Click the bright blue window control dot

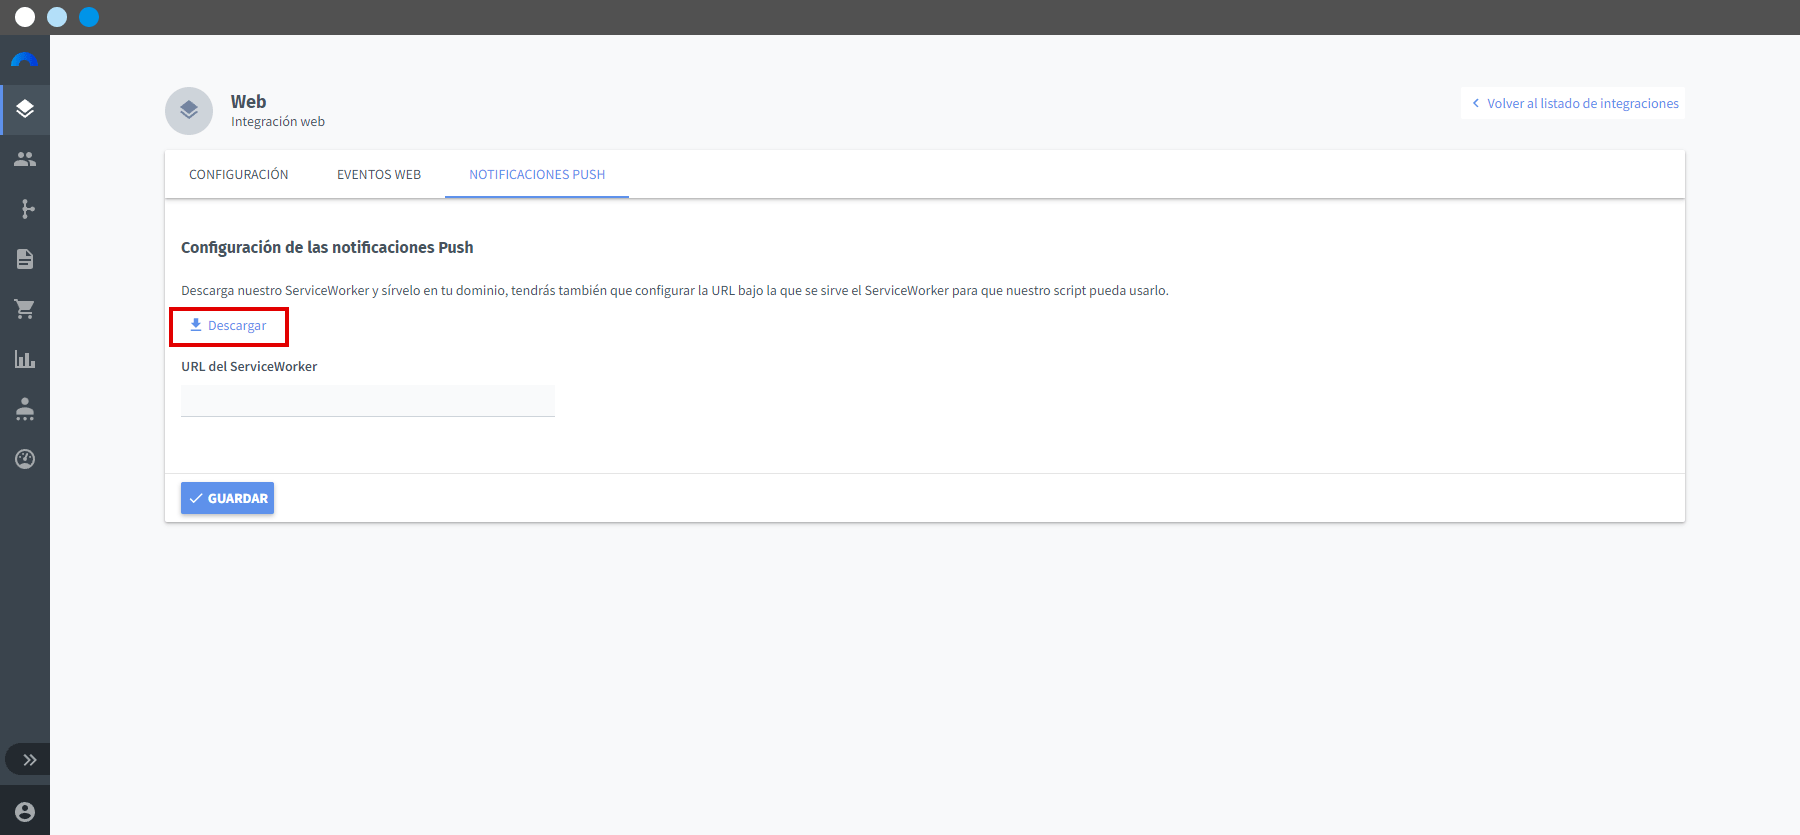coord(89,17)
